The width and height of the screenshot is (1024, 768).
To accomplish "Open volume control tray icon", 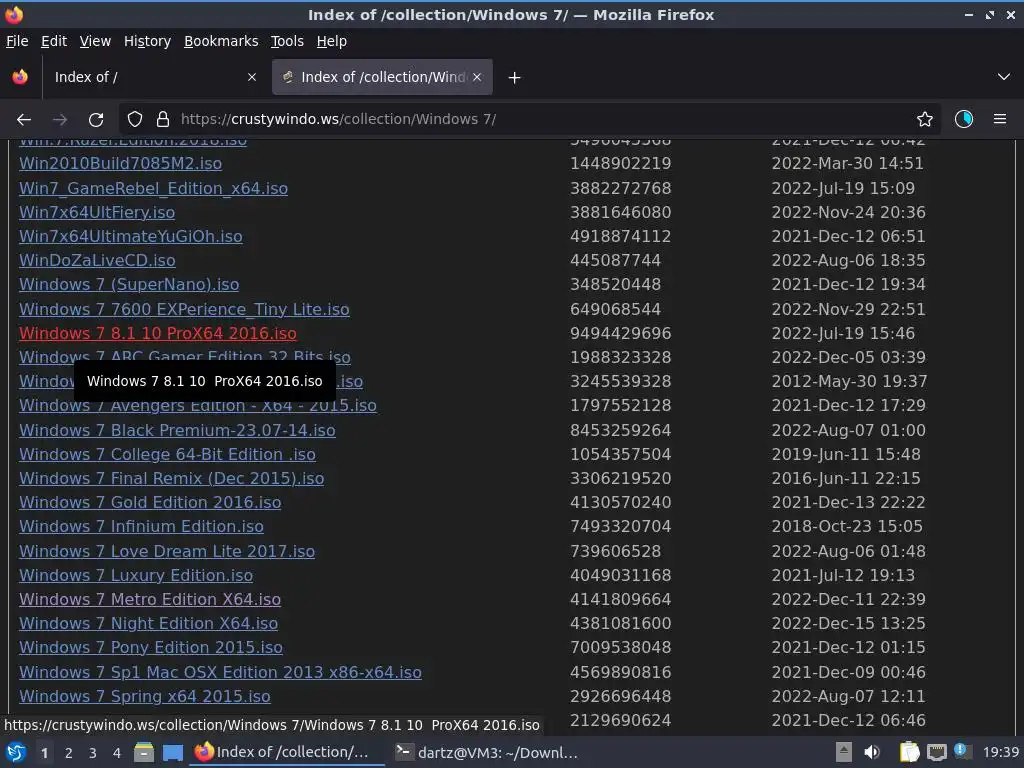I will (x=871, y=753).
